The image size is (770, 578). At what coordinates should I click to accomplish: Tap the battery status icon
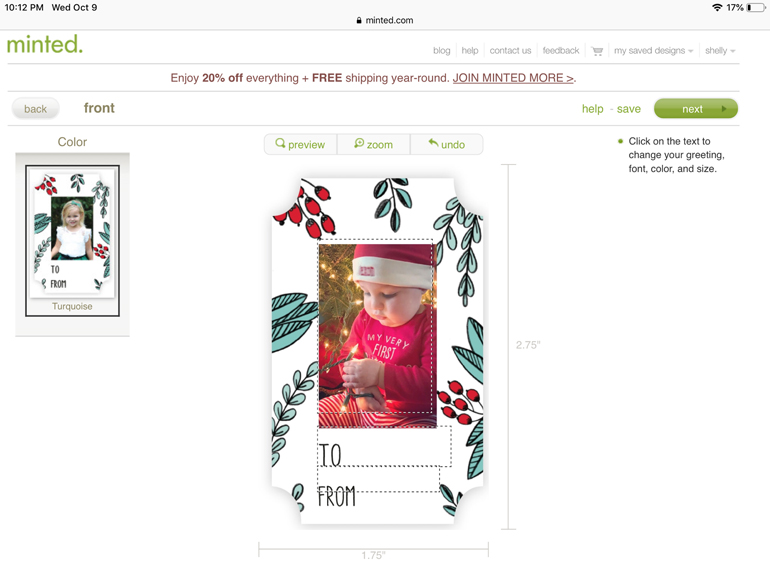pos(755,7)
